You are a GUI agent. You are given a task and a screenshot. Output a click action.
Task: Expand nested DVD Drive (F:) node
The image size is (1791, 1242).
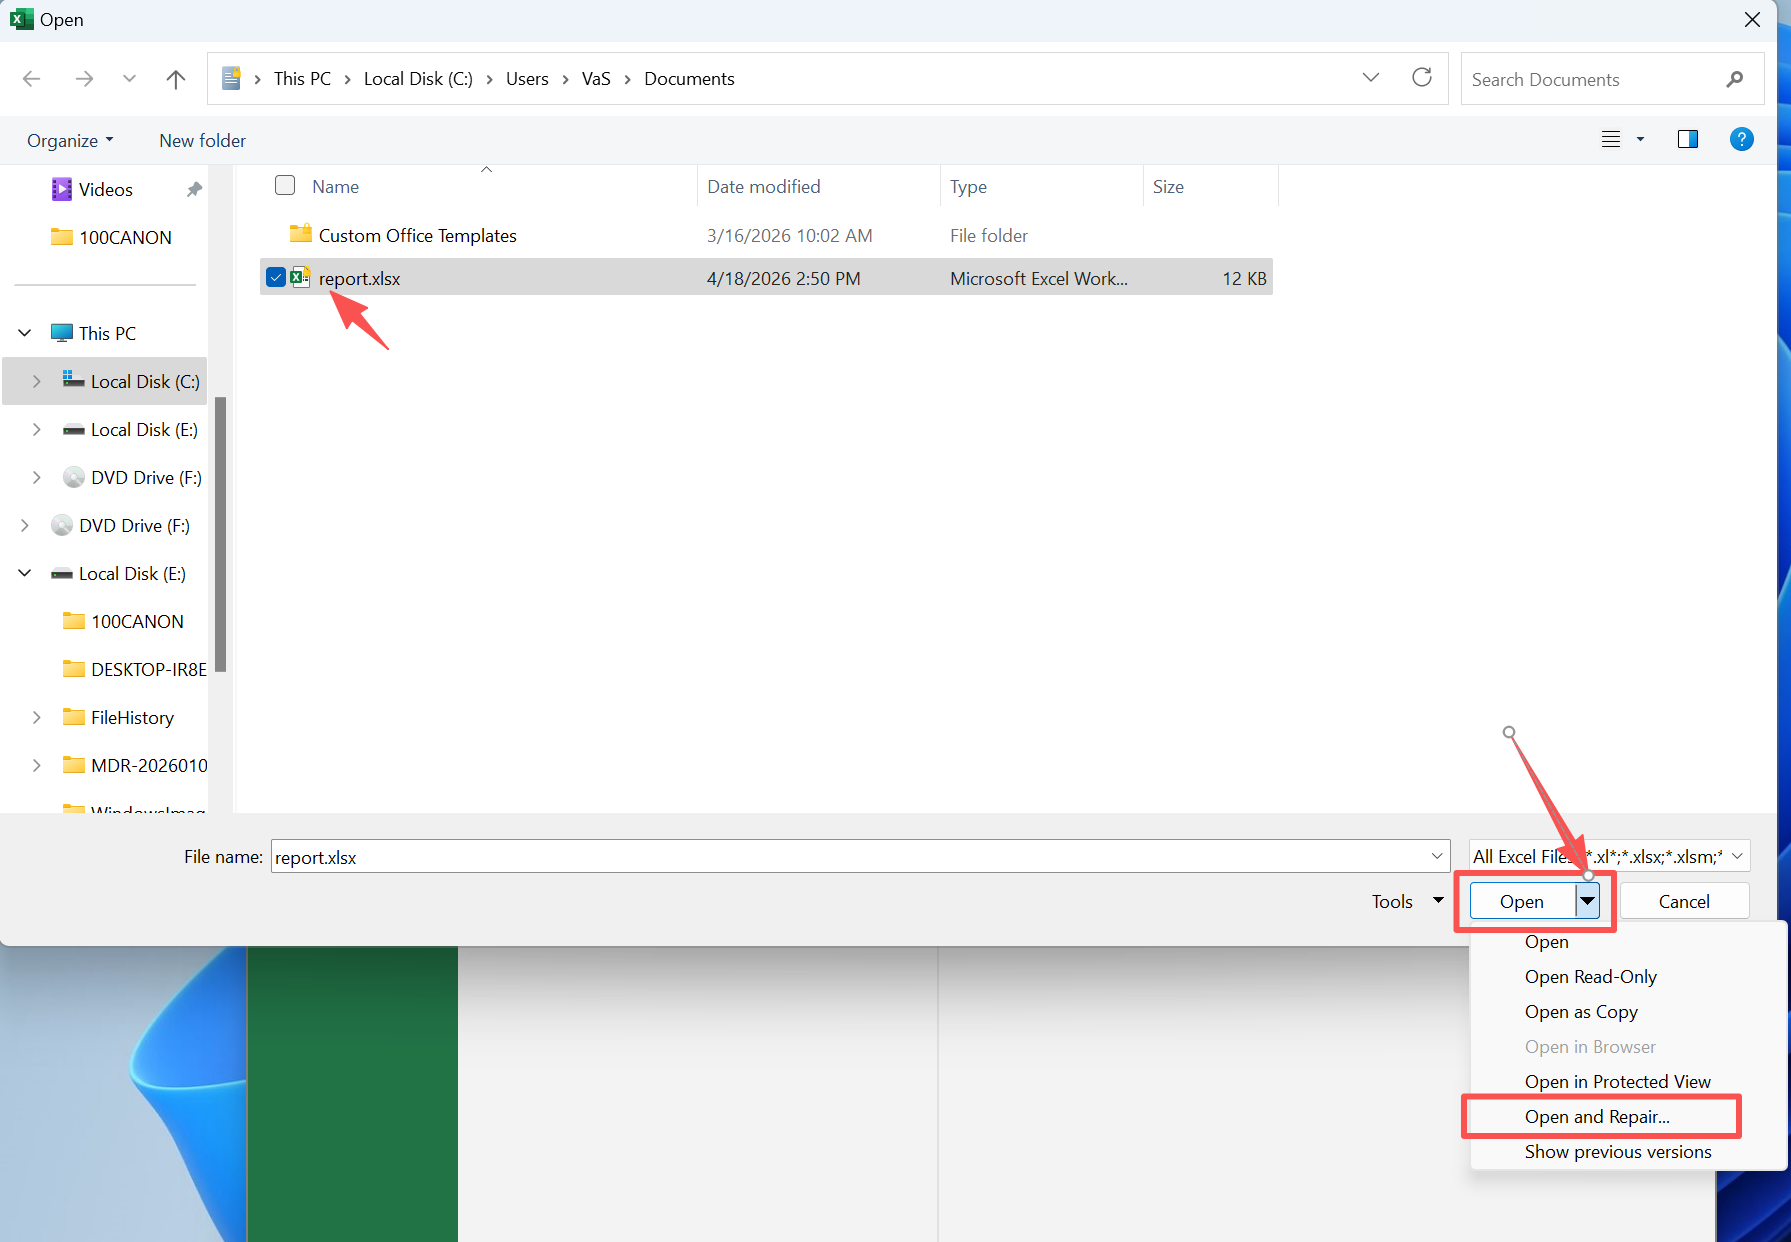pos(37,477)
